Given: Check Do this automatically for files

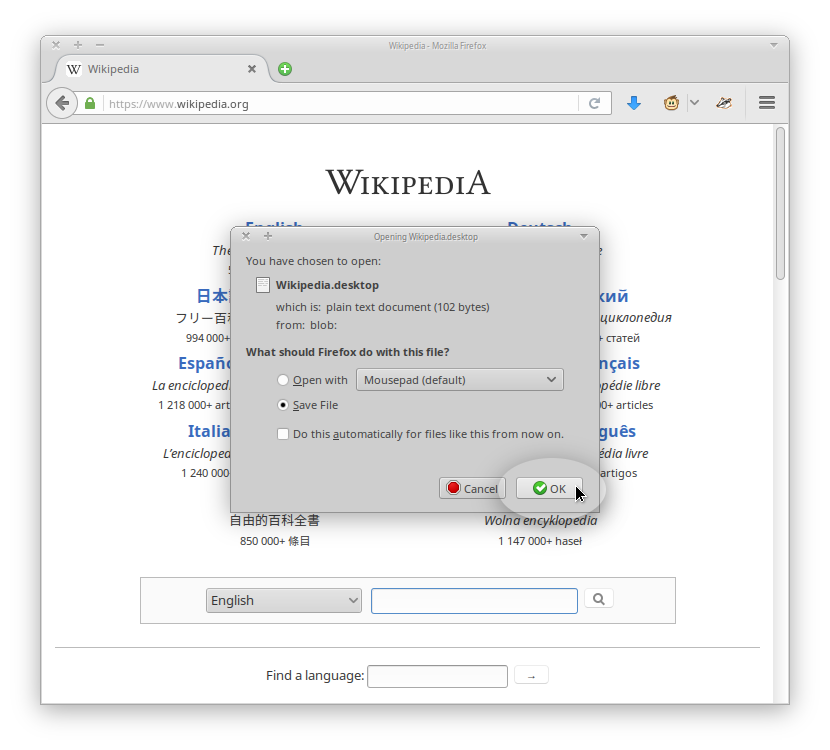Looking at the screenshot, I should pyautogui.click(x=283, y=434).
